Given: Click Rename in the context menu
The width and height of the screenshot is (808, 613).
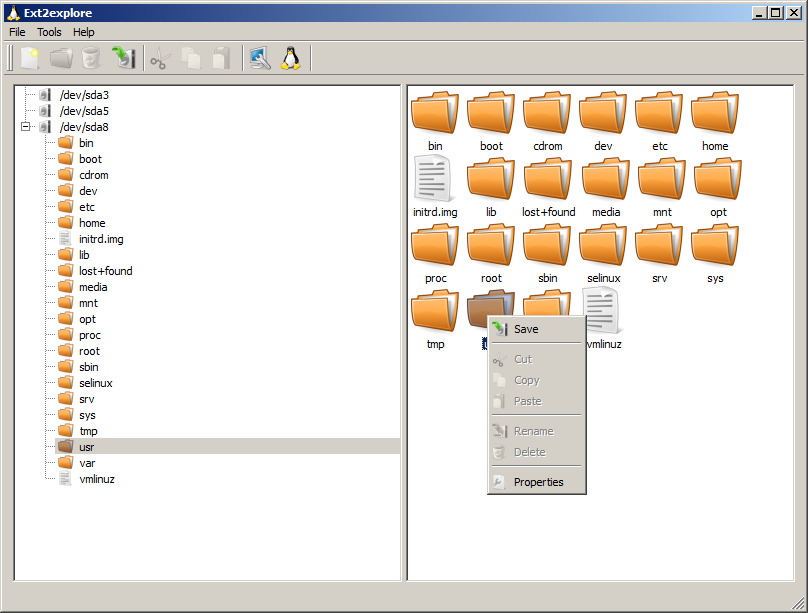Looking at the screenshot, I should [x=536, y=431].
